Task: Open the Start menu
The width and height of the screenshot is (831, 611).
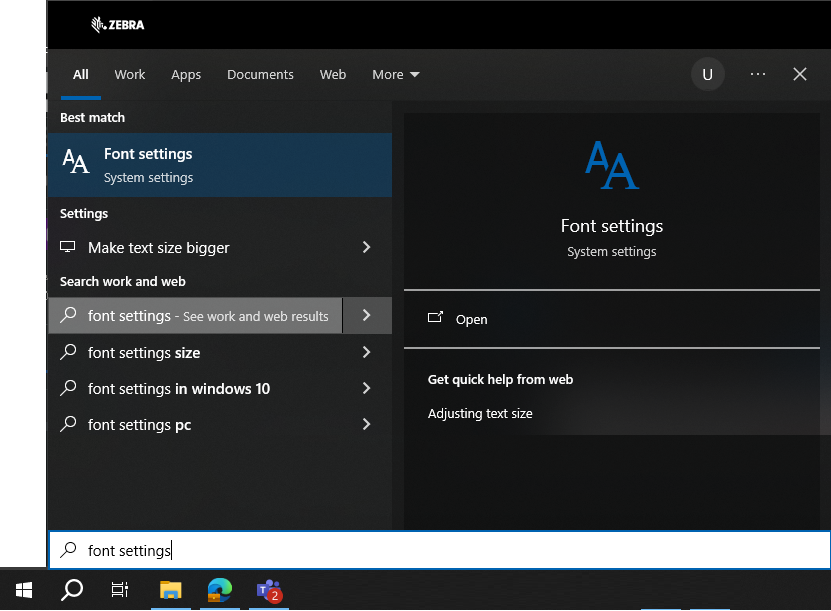Action: [x=23, y=590]
